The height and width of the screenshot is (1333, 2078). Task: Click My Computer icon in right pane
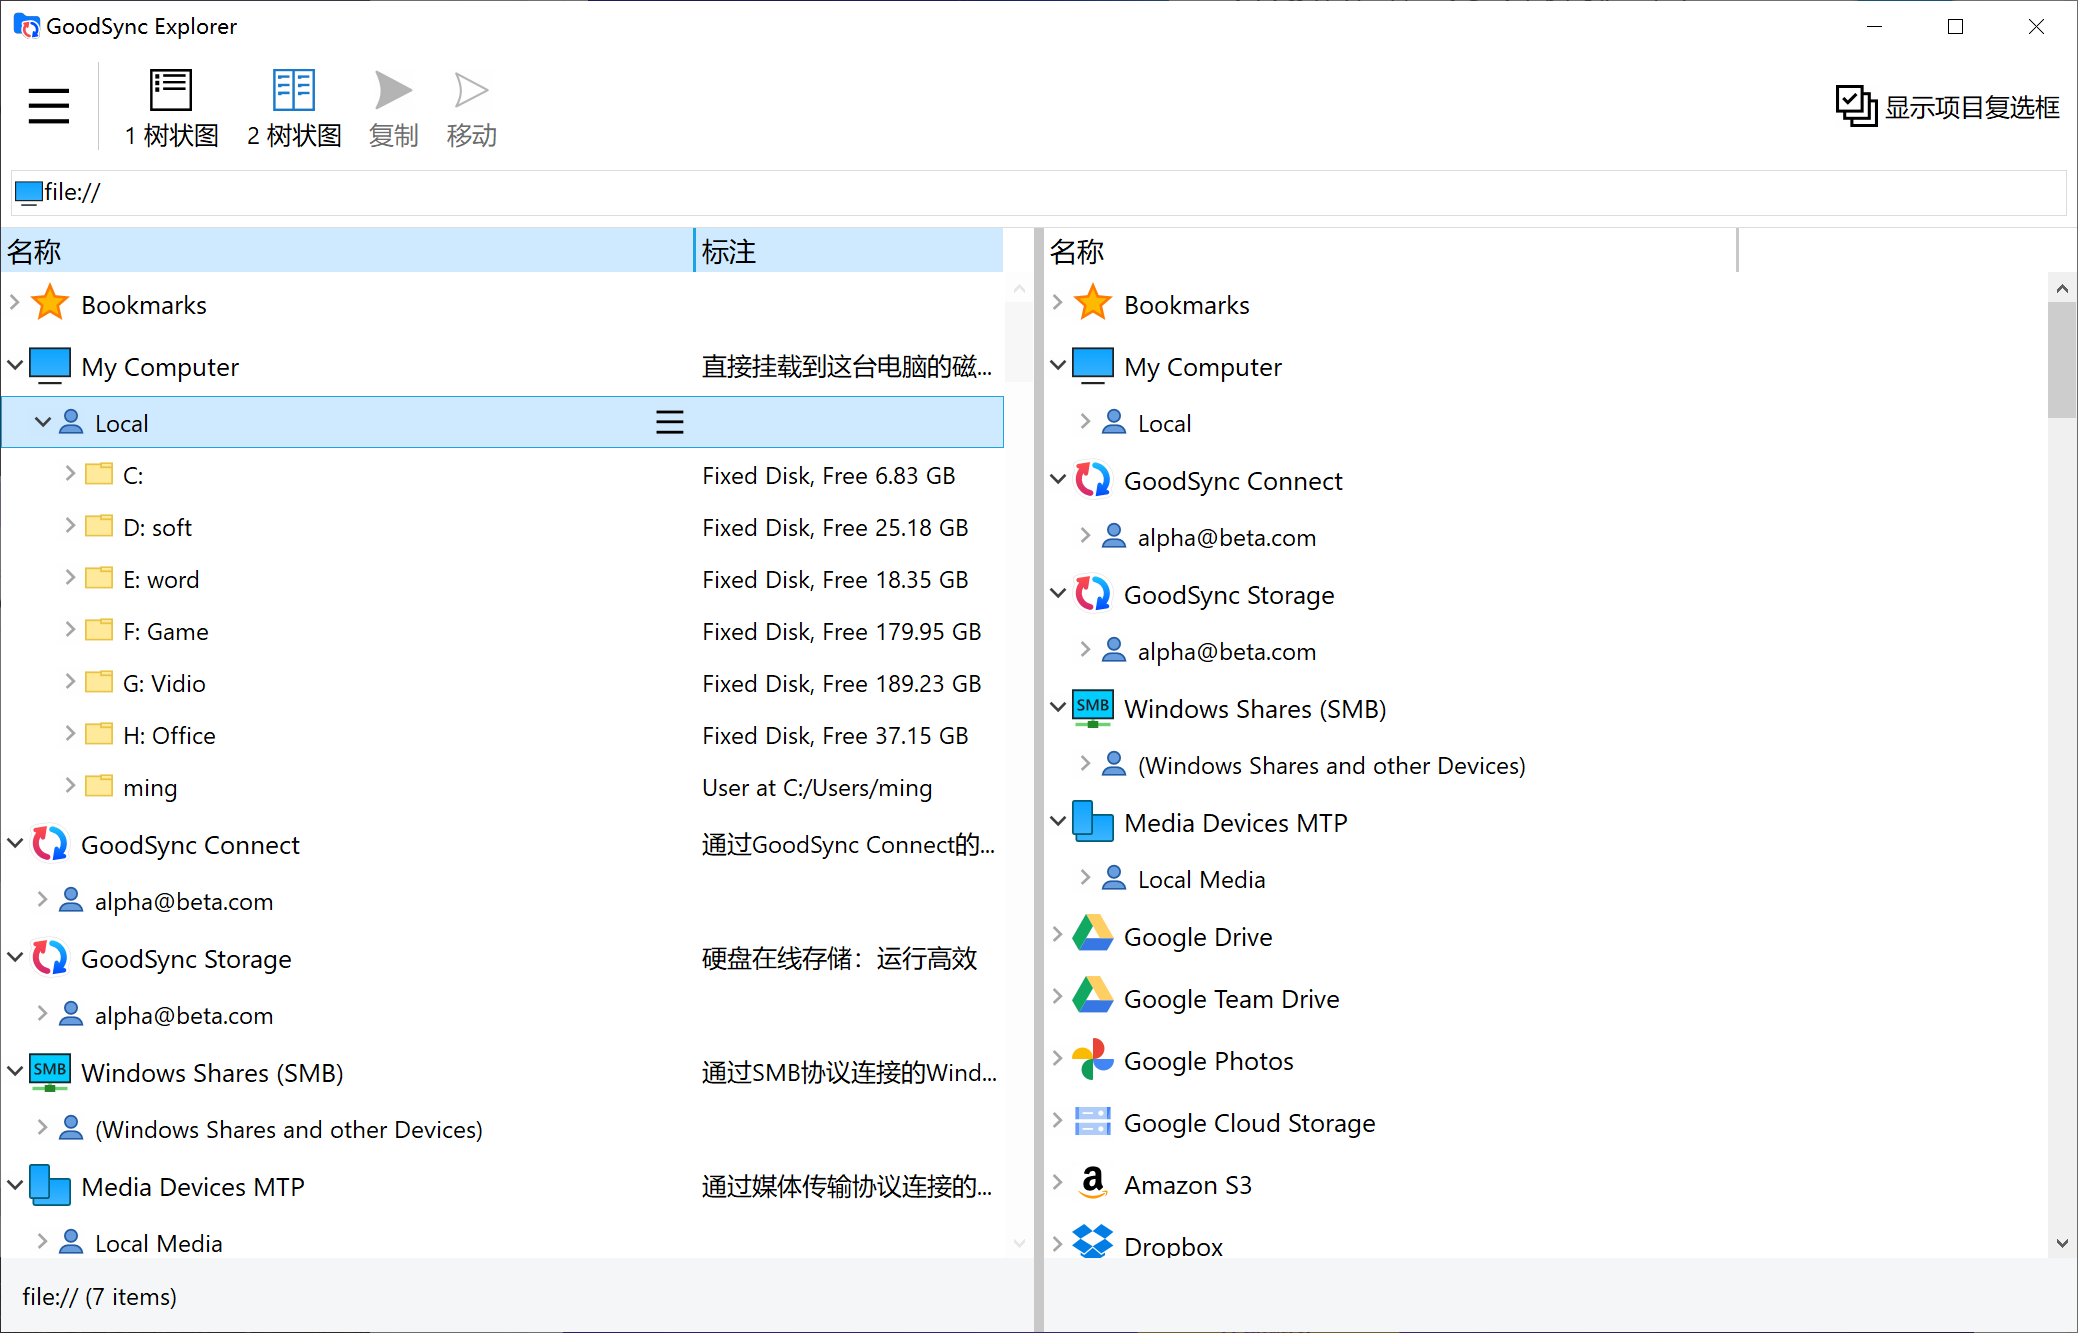tap(1093, 366)
